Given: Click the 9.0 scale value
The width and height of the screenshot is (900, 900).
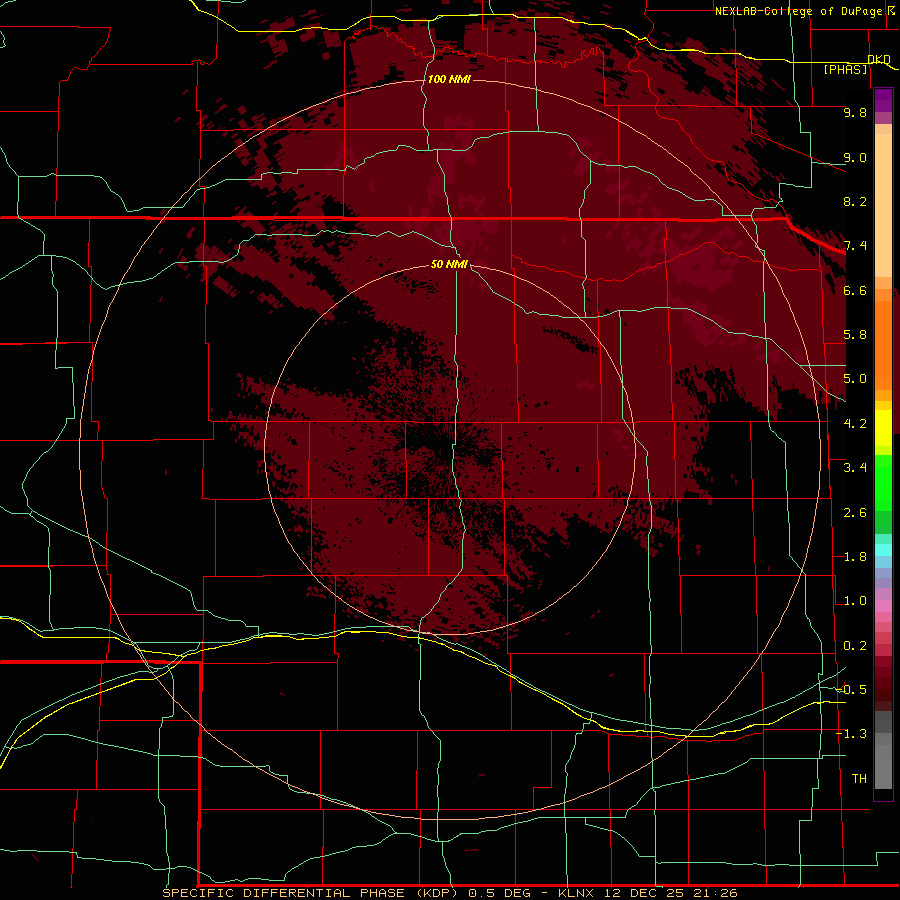Looking at the screenshot, I should point(855,157).
